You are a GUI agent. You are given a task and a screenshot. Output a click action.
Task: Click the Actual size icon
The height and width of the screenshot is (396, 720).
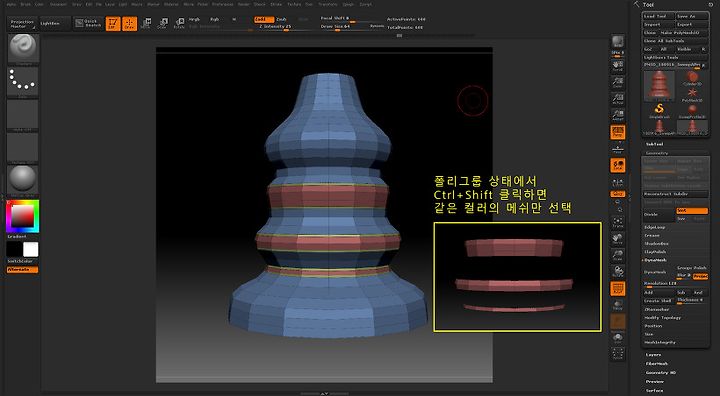click(618, 99)
